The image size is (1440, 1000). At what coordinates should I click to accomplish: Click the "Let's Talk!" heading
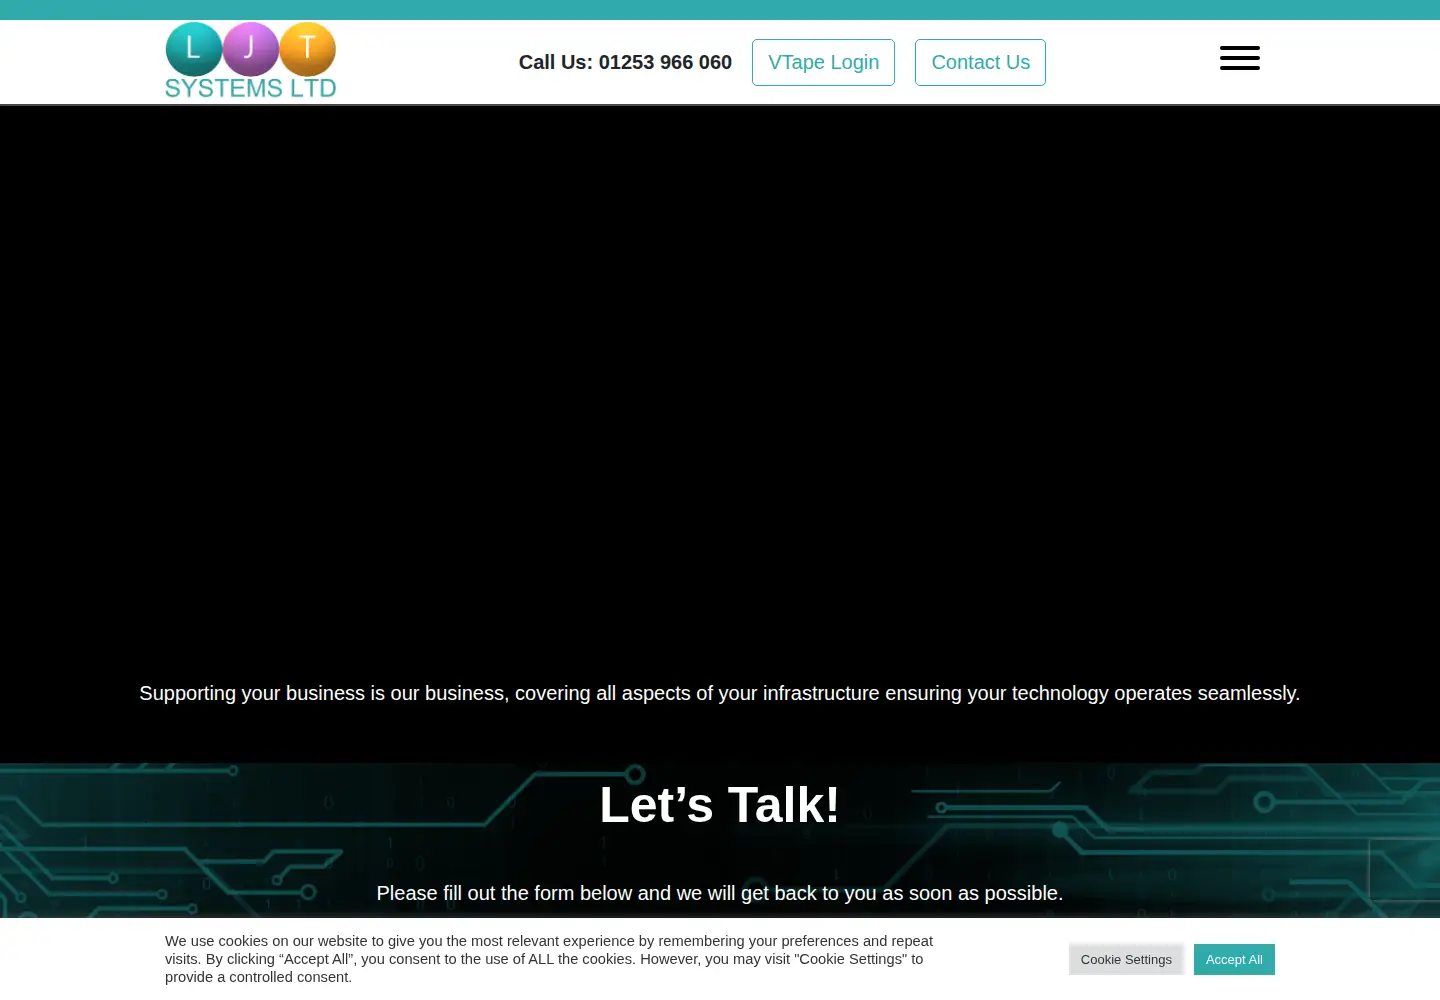tap(720, 805)
